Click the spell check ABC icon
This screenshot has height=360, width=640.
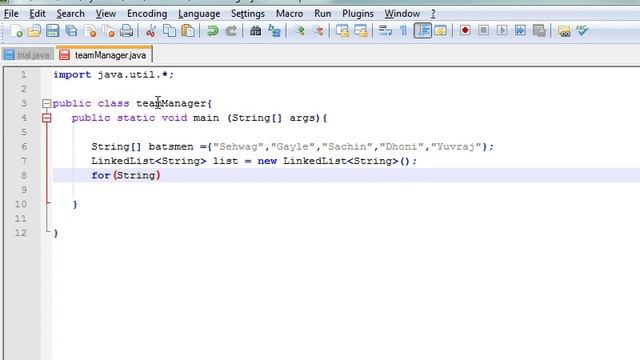tap(582, 31)
